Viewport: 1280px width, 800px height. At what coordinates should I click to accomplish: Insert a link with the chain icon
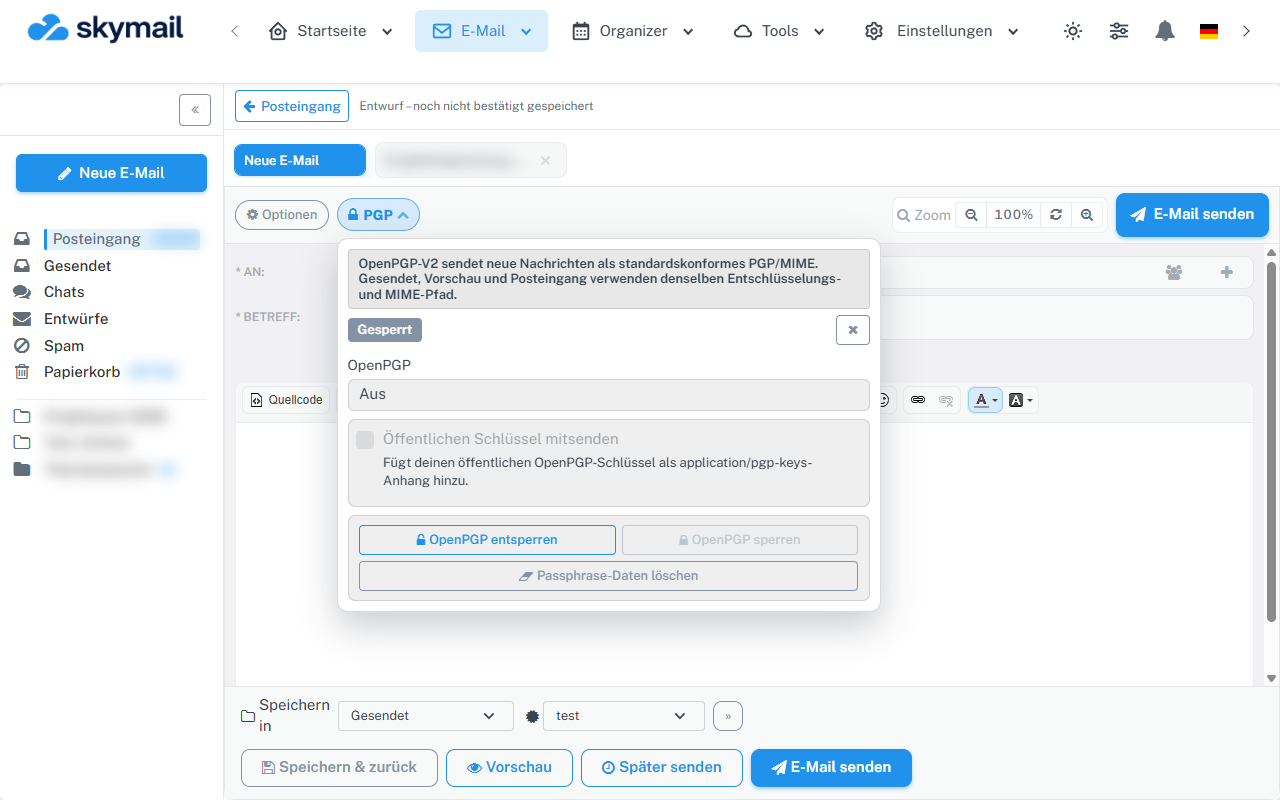click(x=918, y=400)
